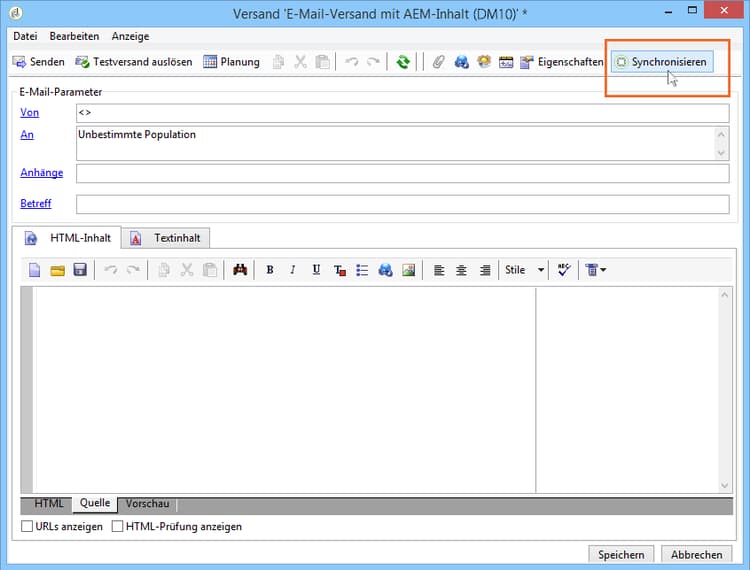Center align text
The image size is (750, 570).
[x=462, y=271]
